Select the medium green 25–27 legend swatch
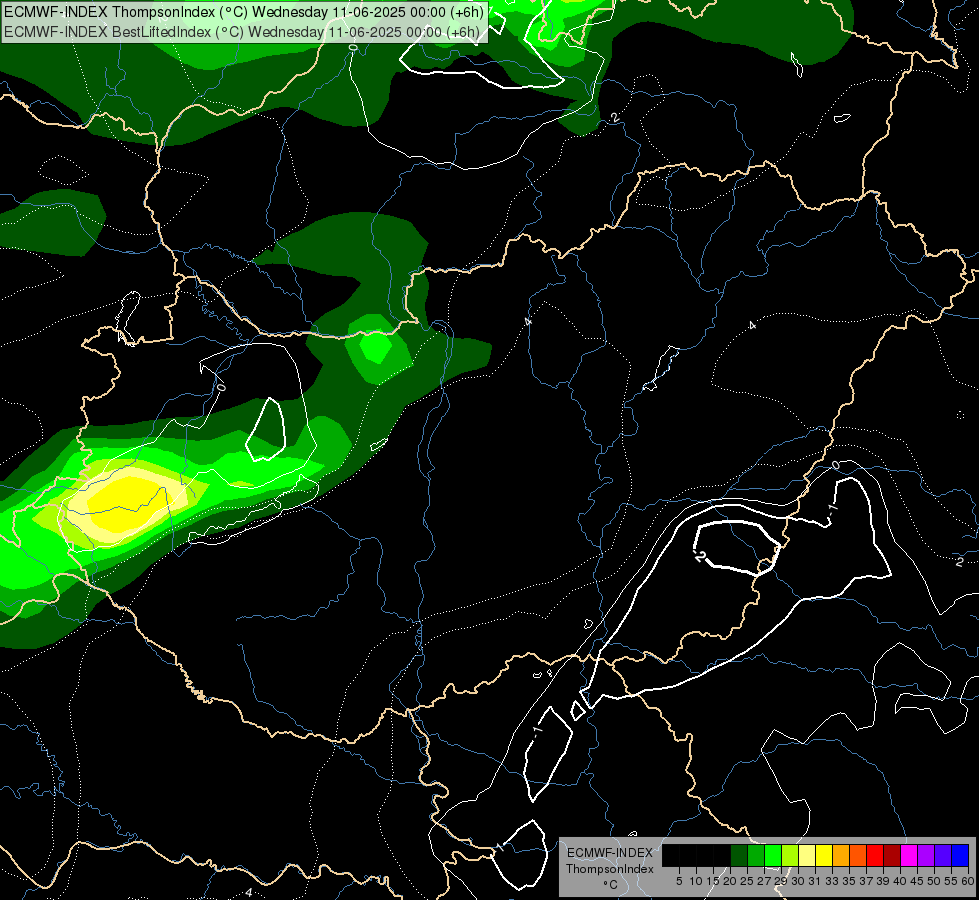The image size is (979, 900). pos(756,855)
